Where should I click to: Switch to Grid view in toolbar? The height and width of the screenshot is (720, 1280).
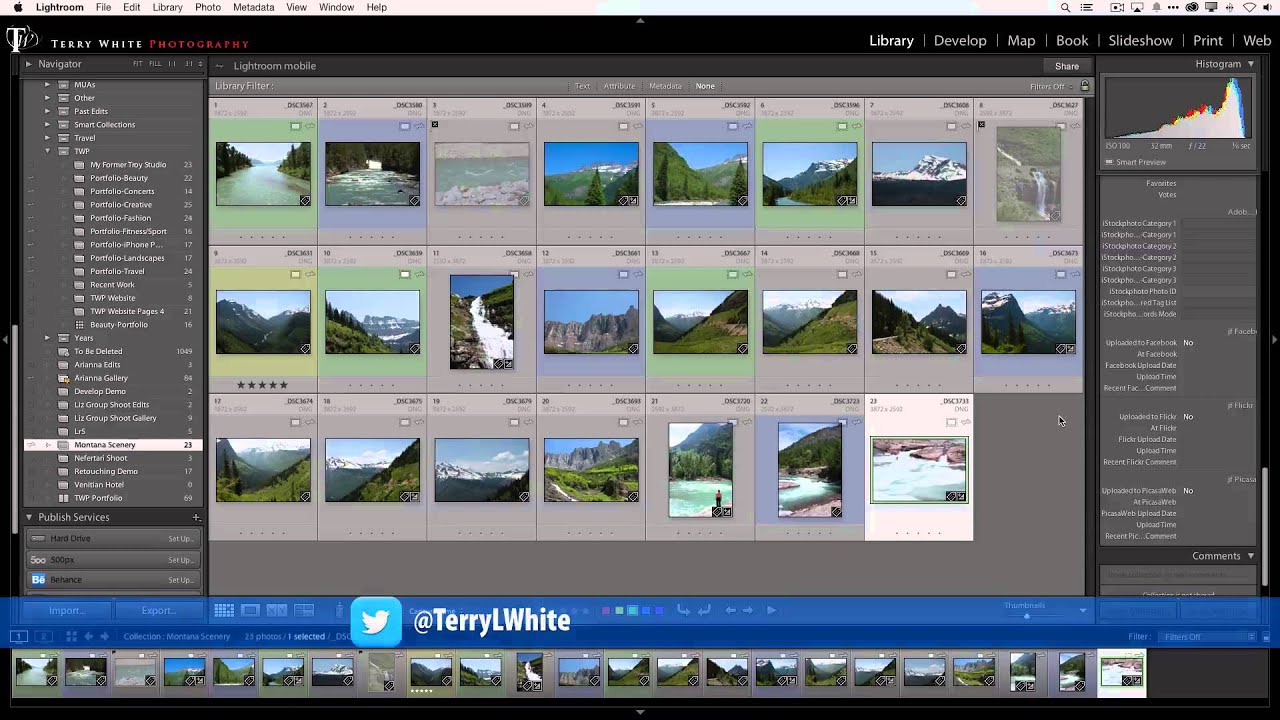pyautogui.click(x=224, y=610)
